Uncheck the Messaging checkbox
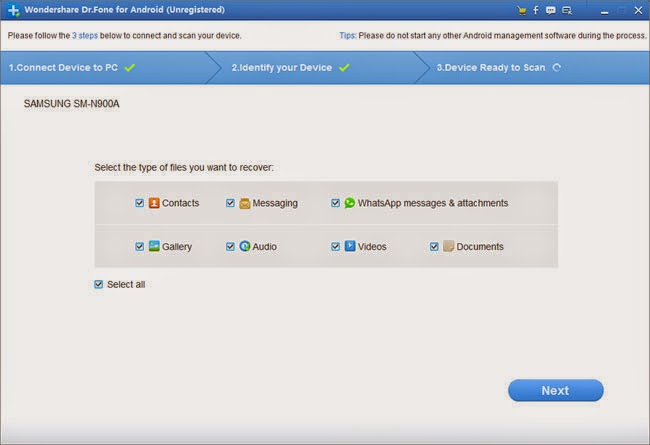 [230, 203]
